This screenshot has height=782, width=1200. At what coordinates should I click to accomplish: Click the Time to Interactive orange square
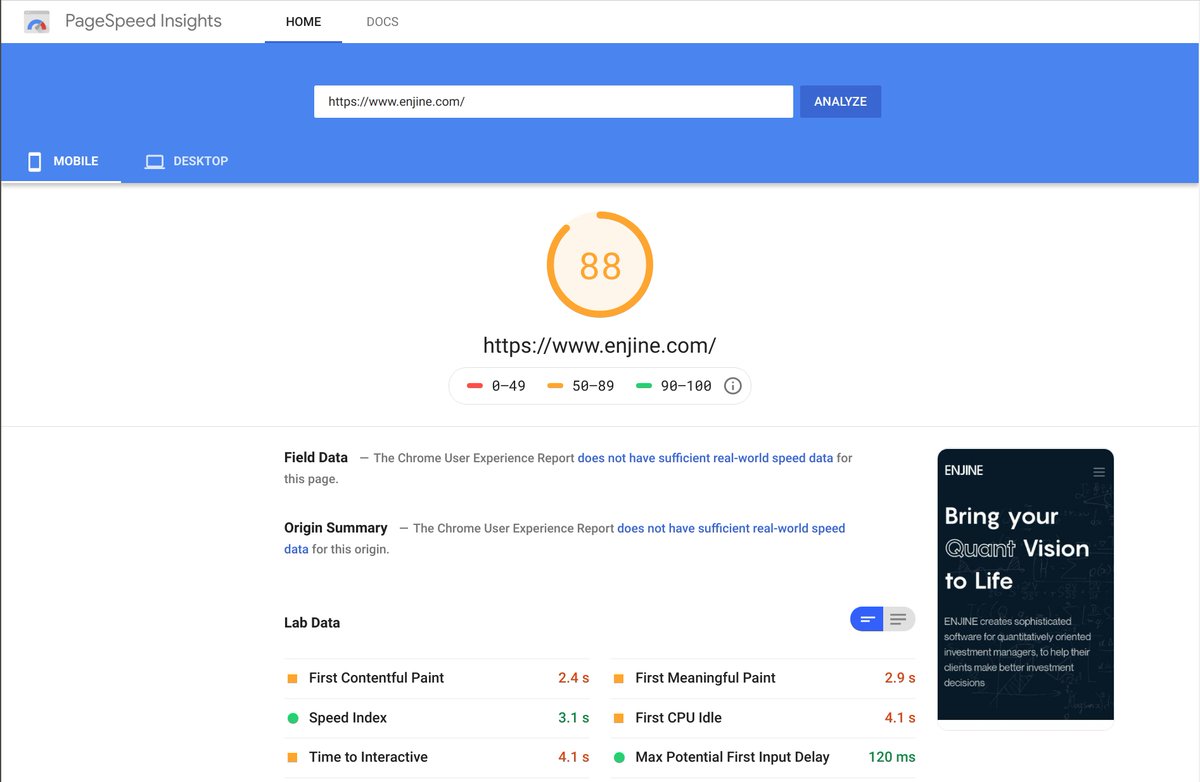[293, 757]
